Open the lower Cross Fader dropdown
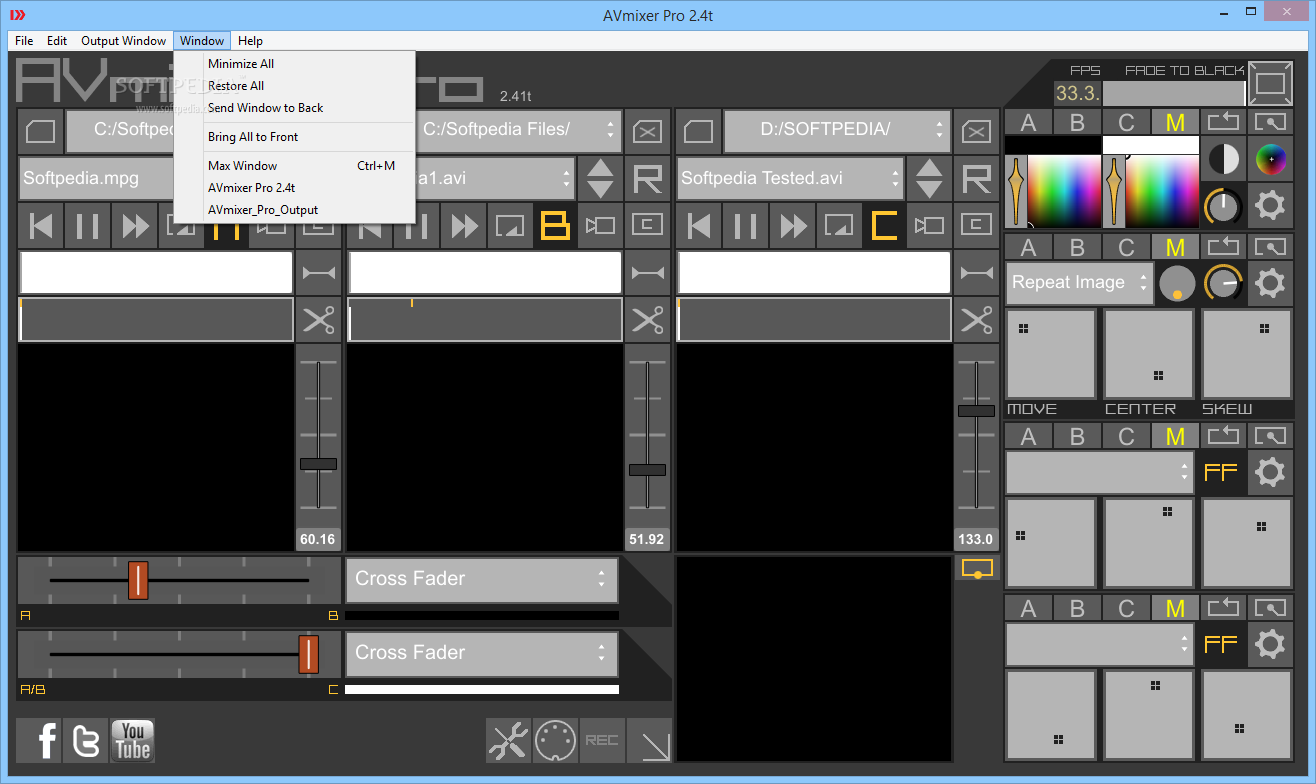 click(482, 653)
